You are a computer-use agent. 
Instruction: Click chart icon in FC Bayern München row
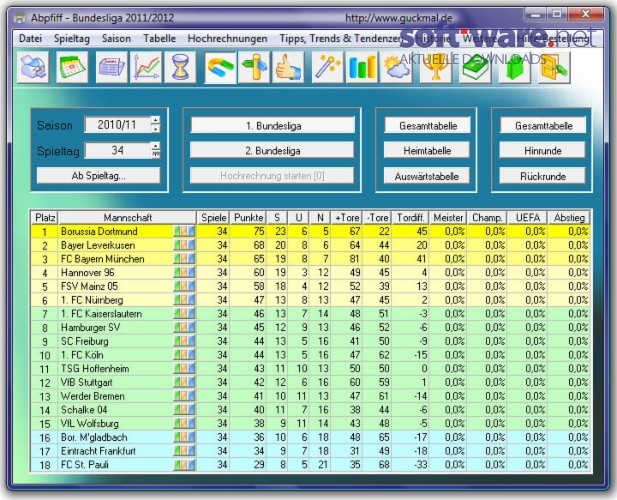pyautogui.click(x=184, y=259)
